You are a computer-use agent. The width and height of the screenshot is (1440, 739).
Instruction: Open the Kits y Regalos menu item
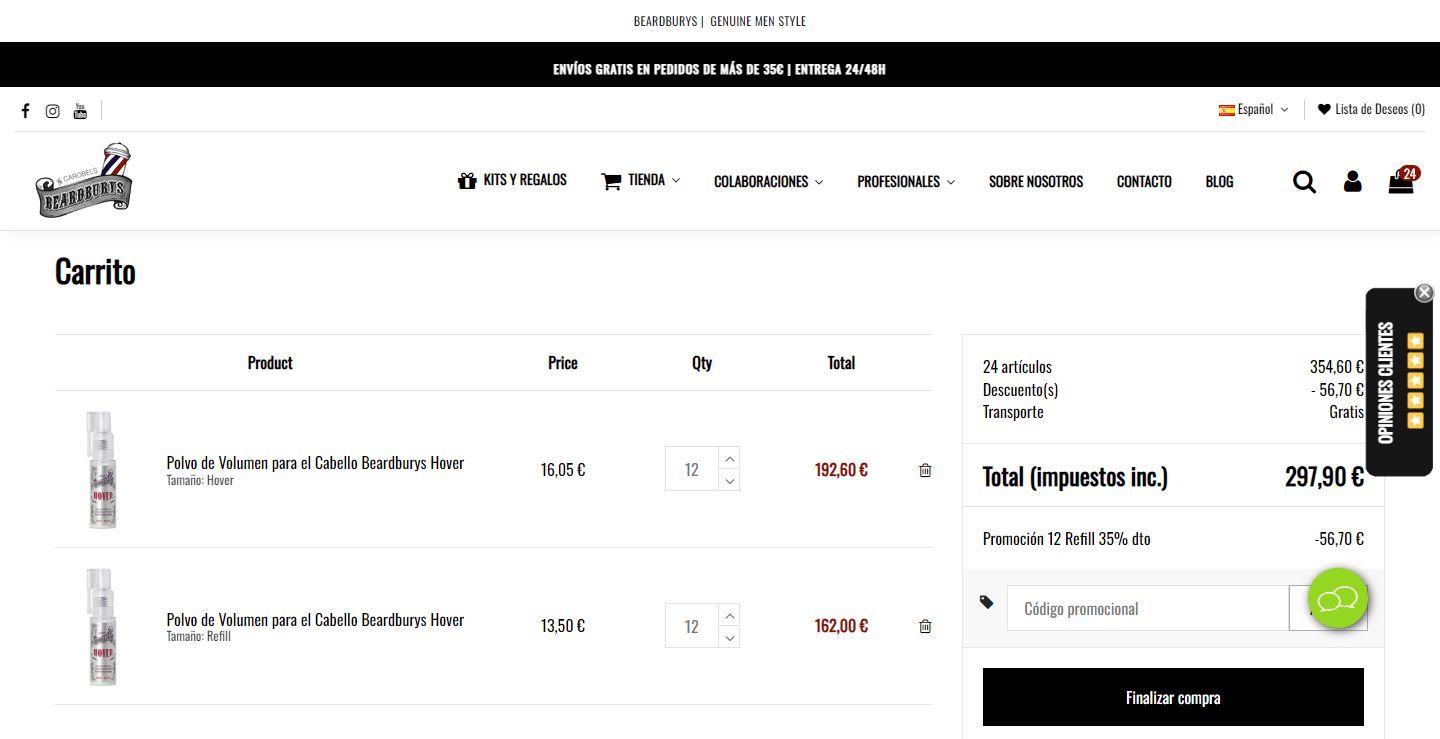(512, 181)
